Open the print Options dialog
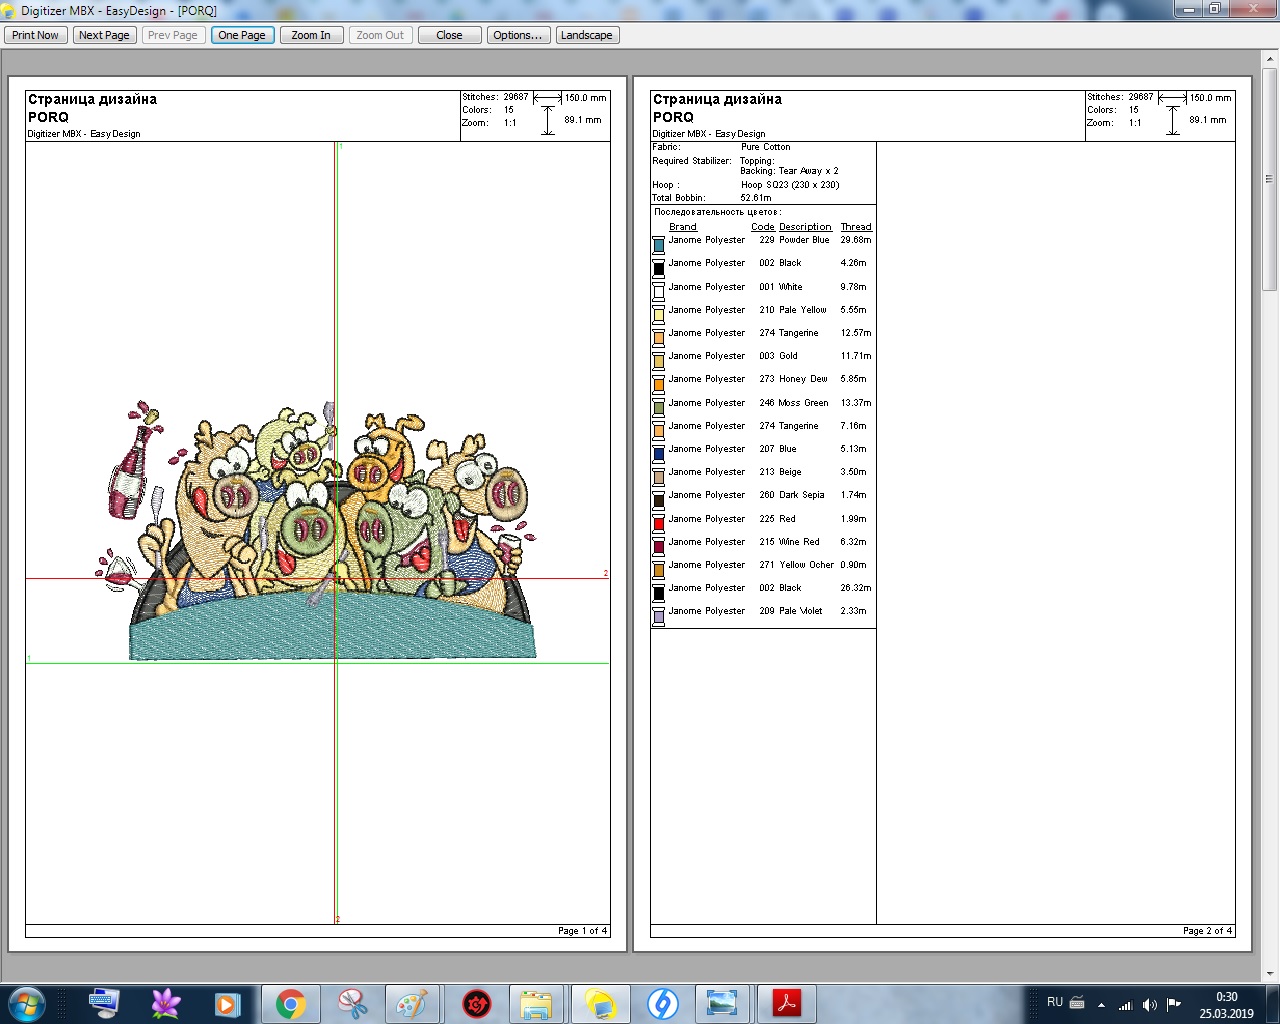1280x1024 pixels. click(518, 35)
